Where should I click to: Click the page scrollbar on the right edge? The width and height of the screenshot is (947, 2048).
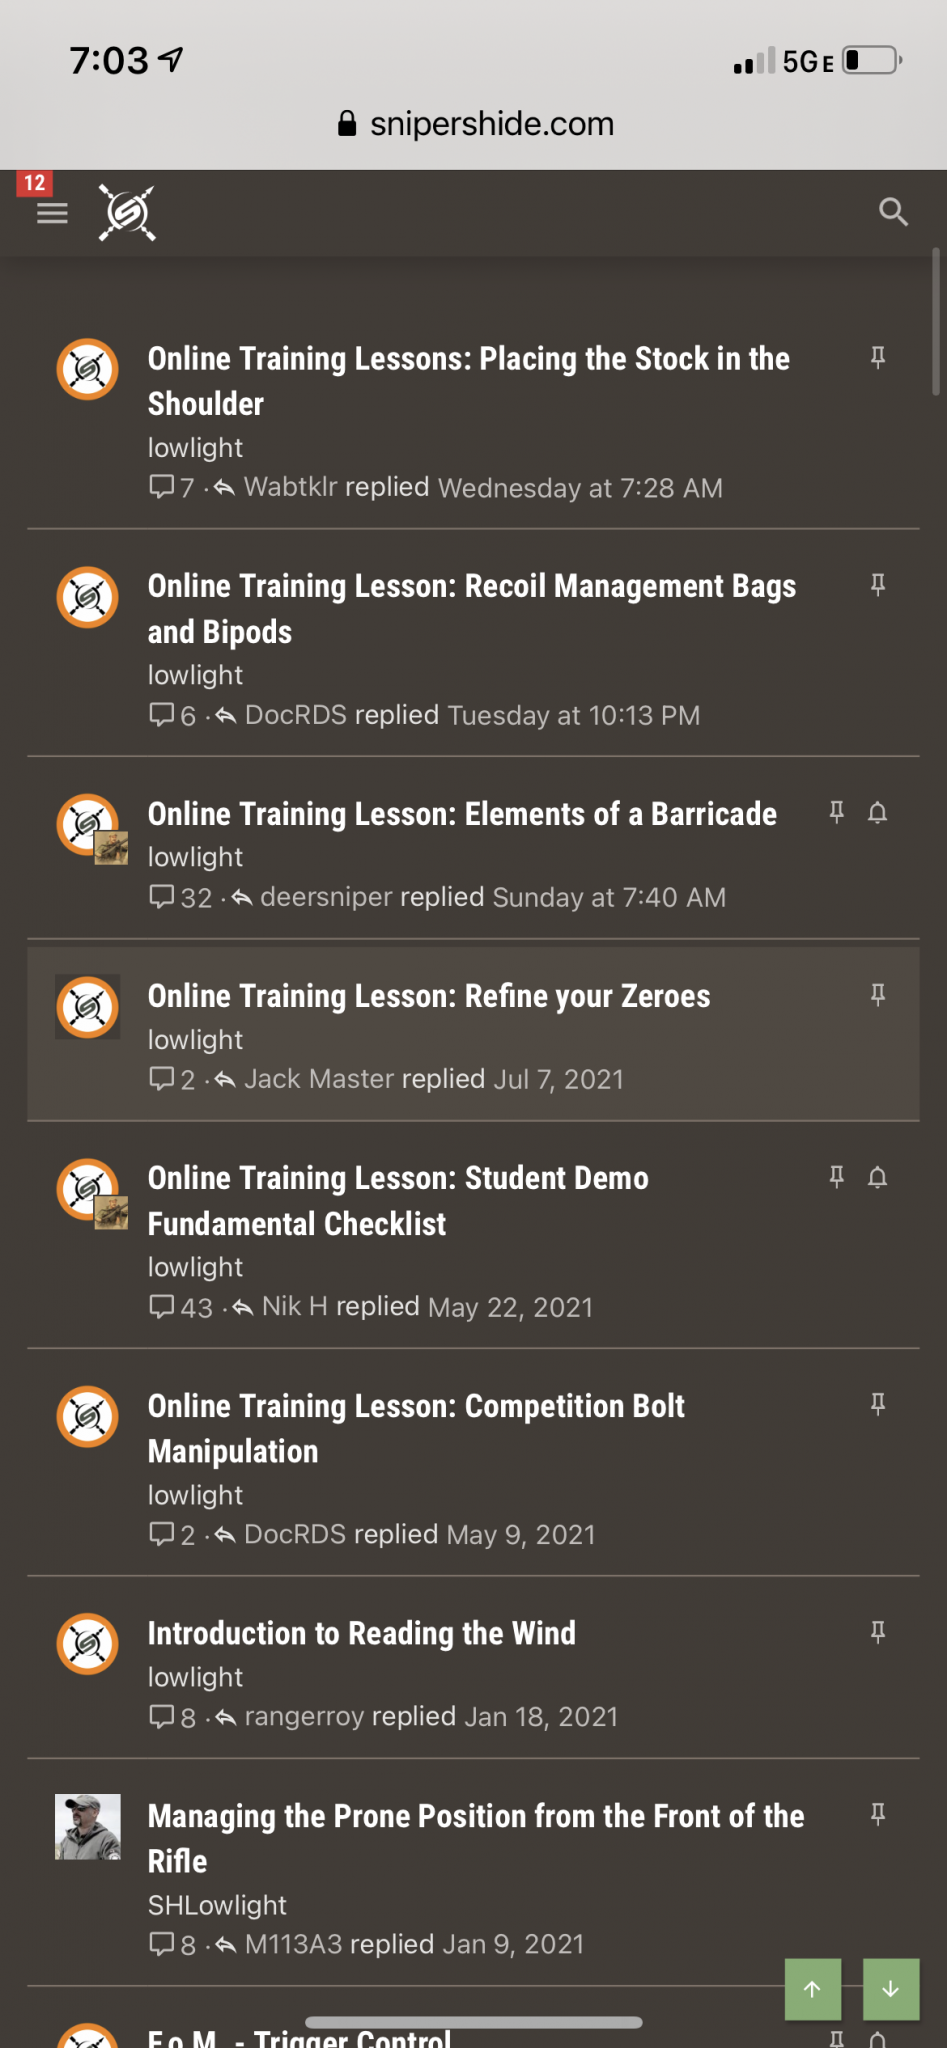click(x=936, y=322)
